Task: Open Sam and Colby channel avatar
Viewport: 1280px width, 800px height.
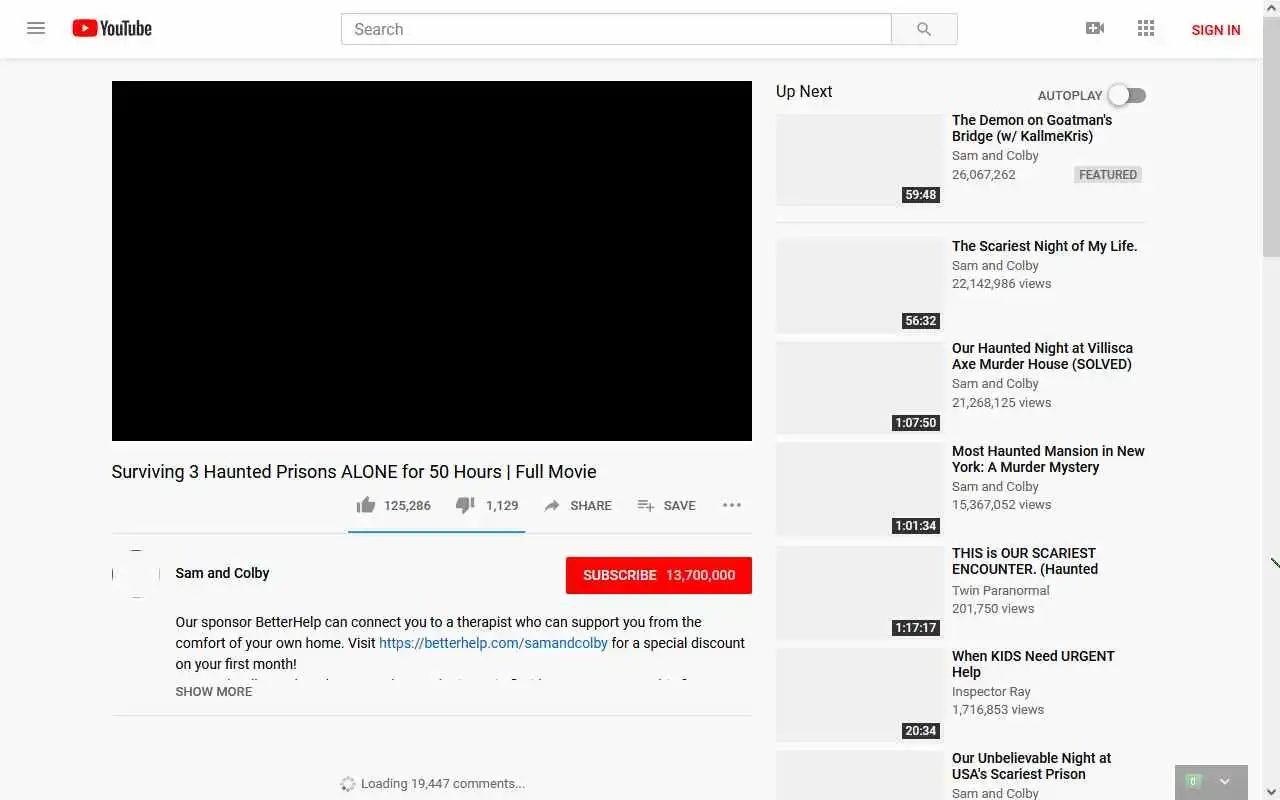Action: (136, 574)
